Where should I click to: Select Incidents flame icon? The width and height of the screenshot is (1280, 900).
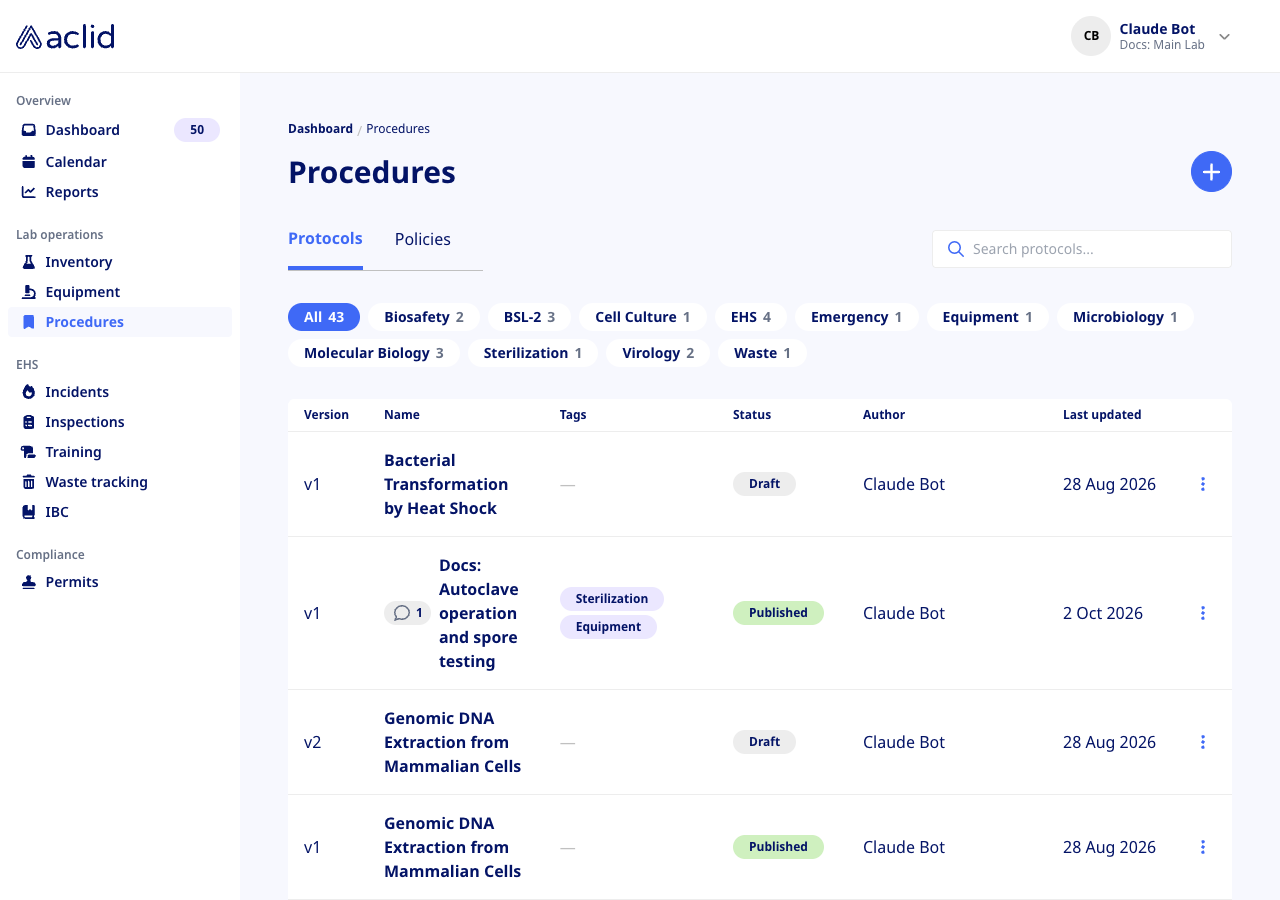pos(29,392)
